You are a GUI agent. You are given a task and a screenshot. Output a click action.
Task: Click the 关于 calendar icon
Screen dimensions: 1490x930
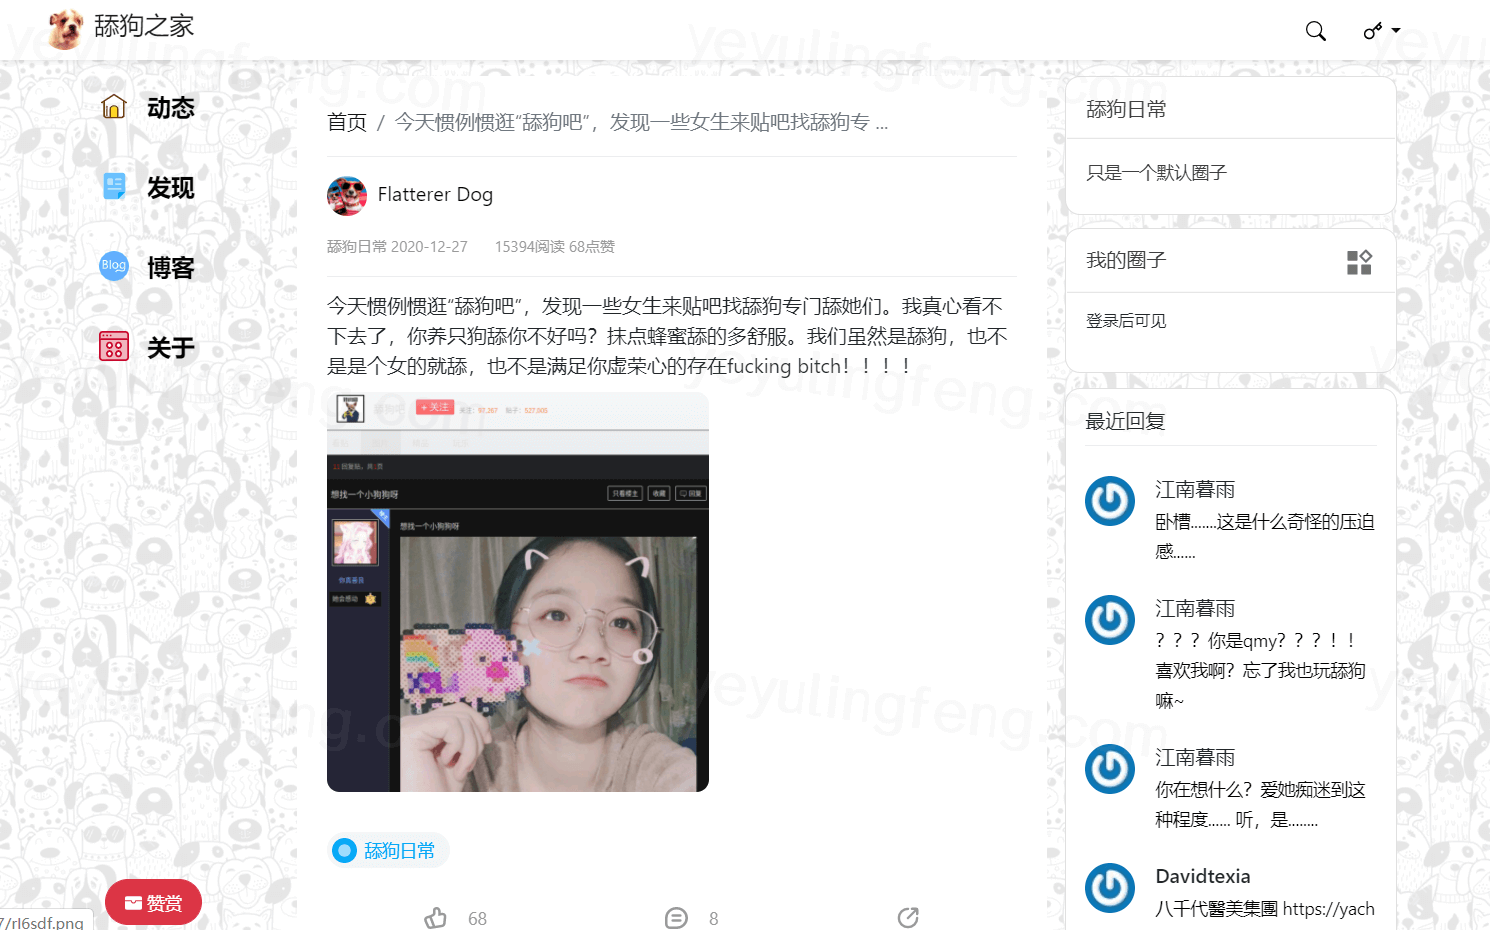(114, 346)
